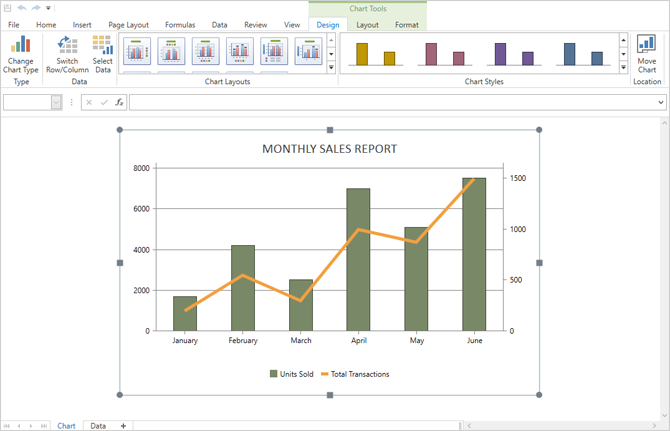The image size is (670, 431).
Task: Expand the Chart Styles gallery
Action: [623, 67]
